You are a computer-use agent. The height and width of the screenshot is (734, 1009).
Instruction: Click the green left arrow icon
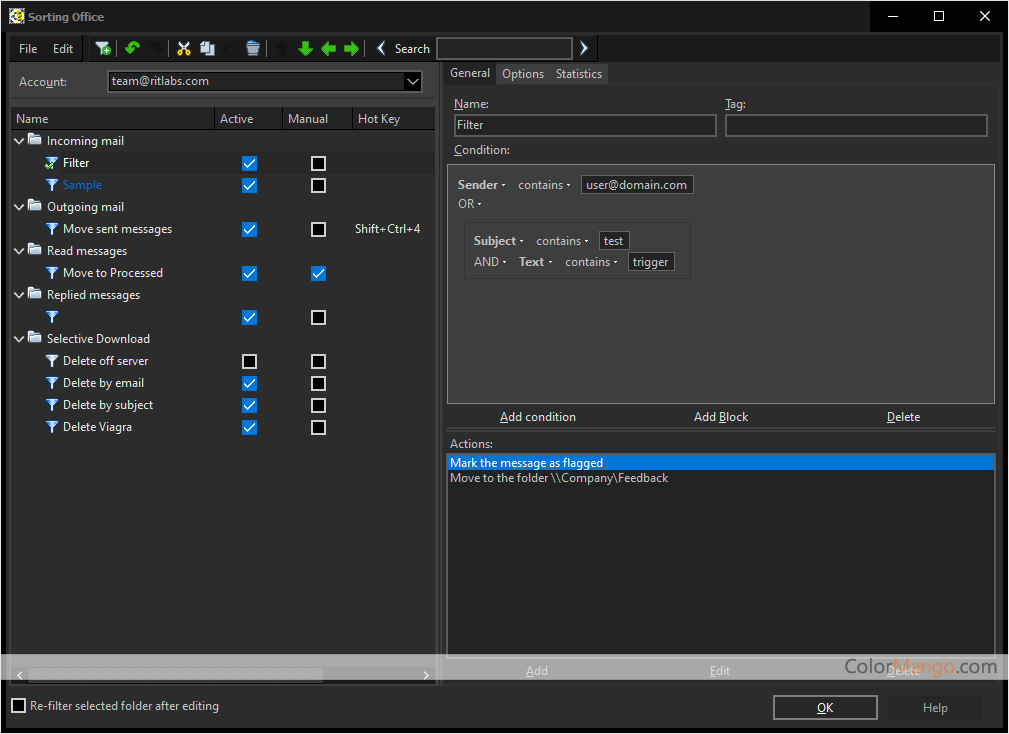tap(328, 48)
